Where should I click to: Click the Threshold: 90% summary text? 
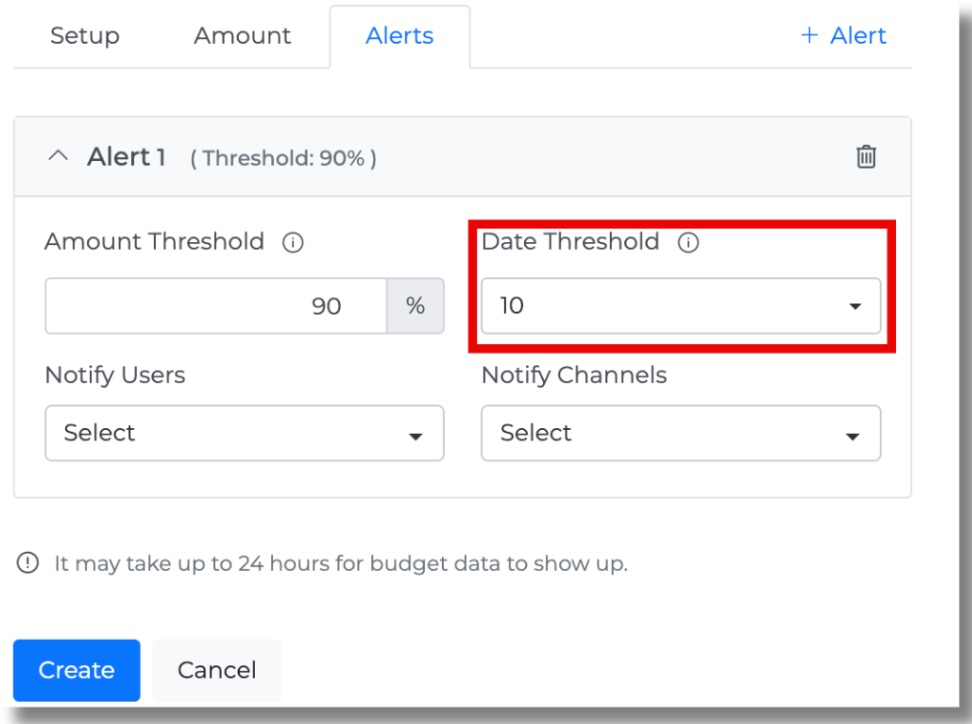pyautogui.click(x=283, y=158)
